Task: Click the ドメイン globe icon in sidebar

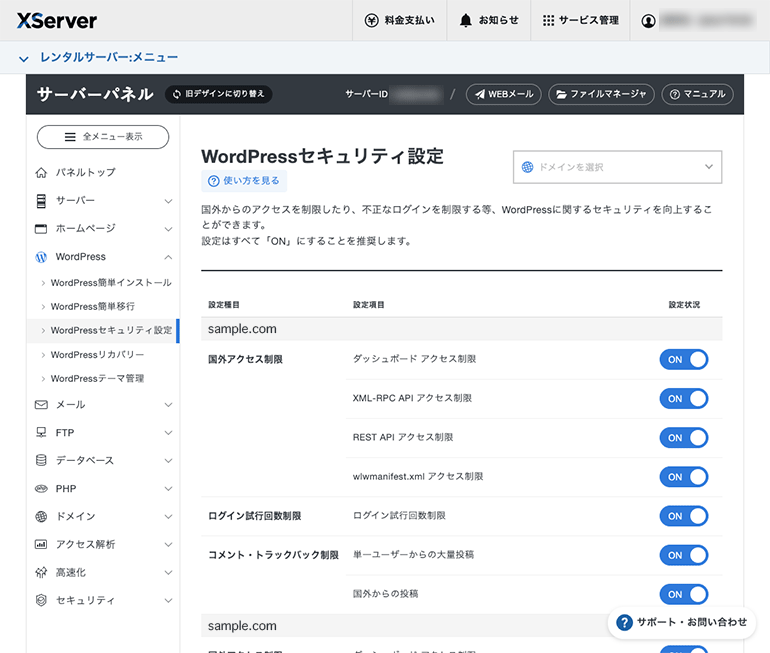Action: (41, 517)
